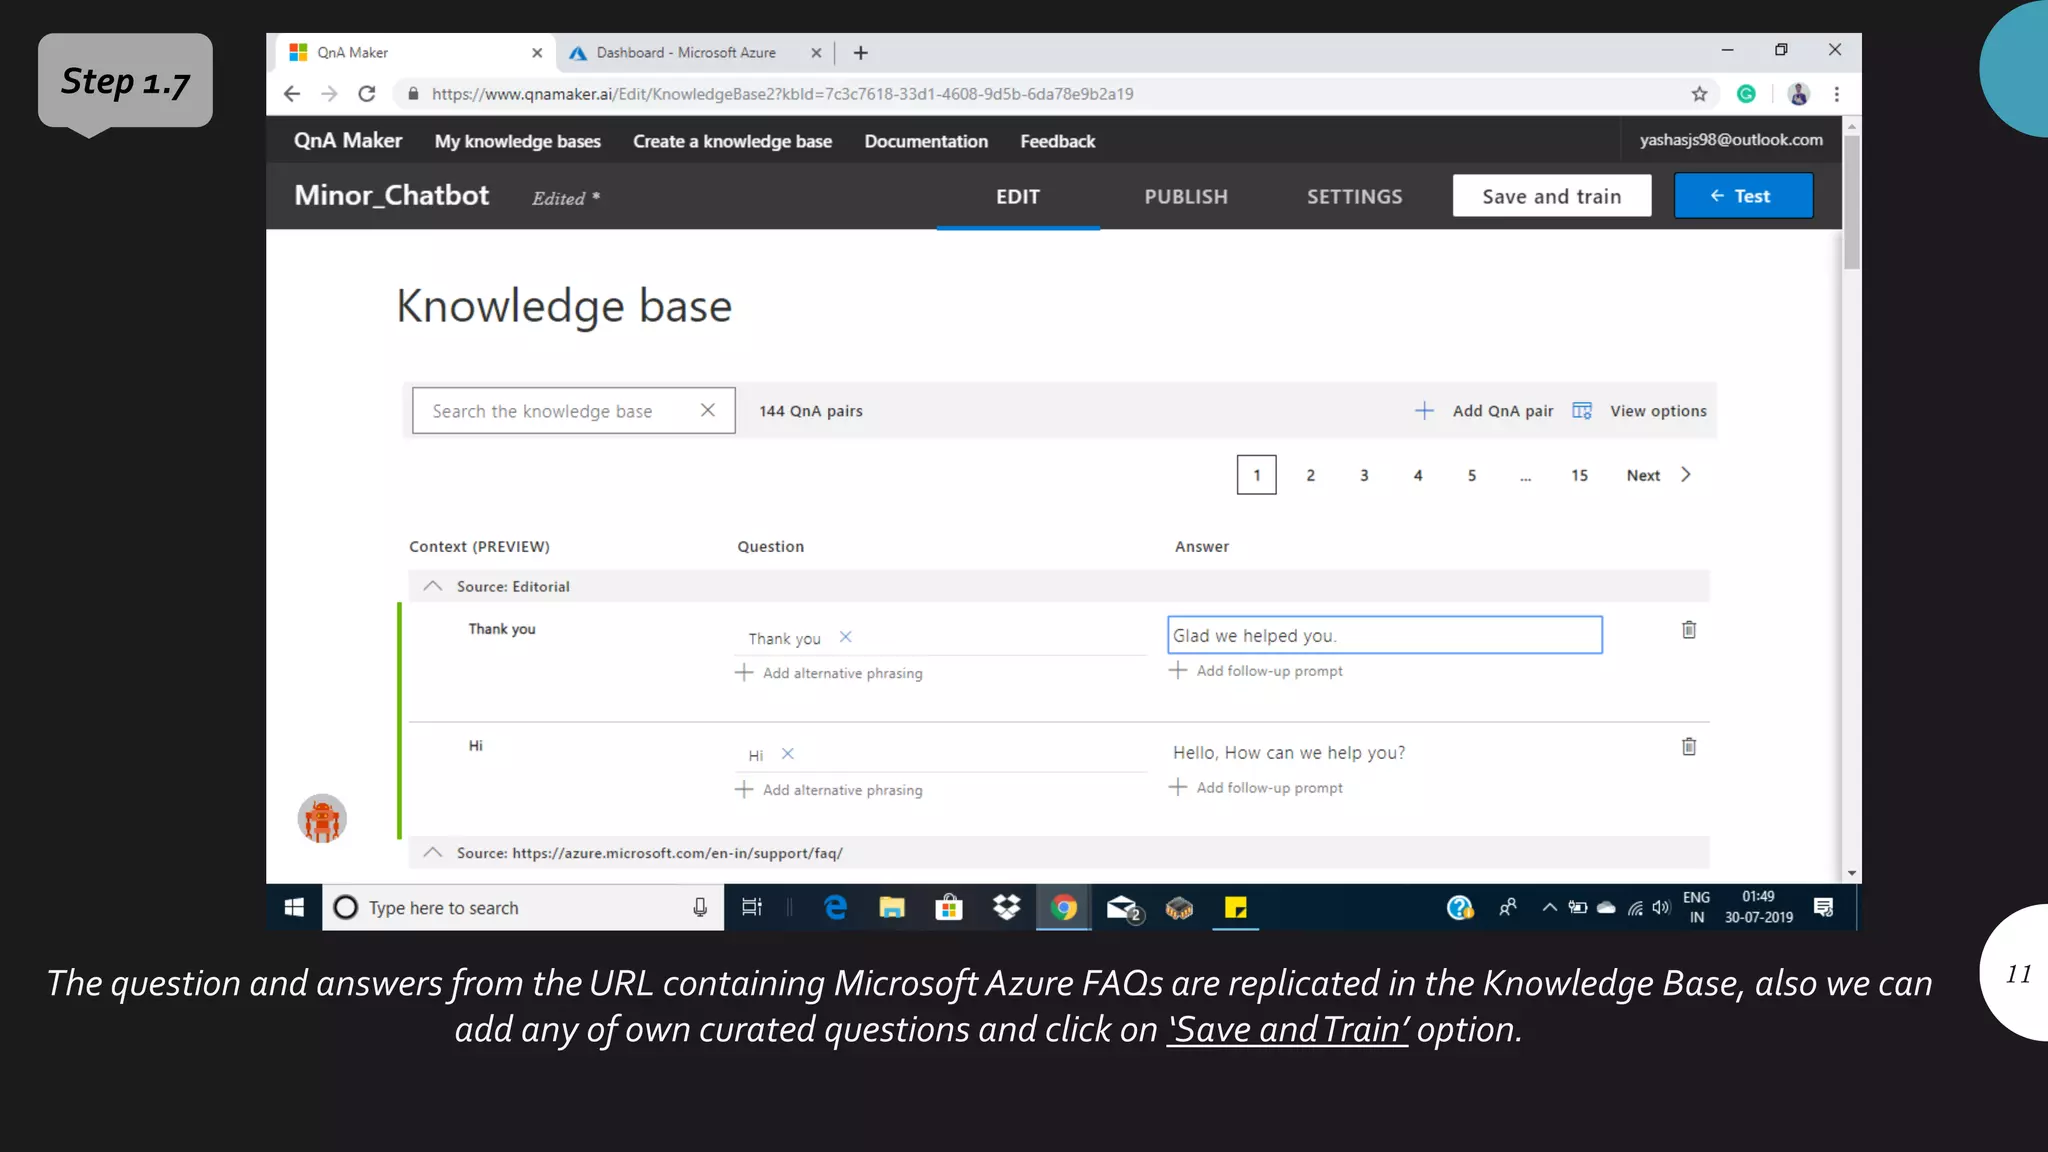Click the account email yashasjs98@outlook.com
This screenshot has height=1152, width=2048.
click(x=1731, y=140)
